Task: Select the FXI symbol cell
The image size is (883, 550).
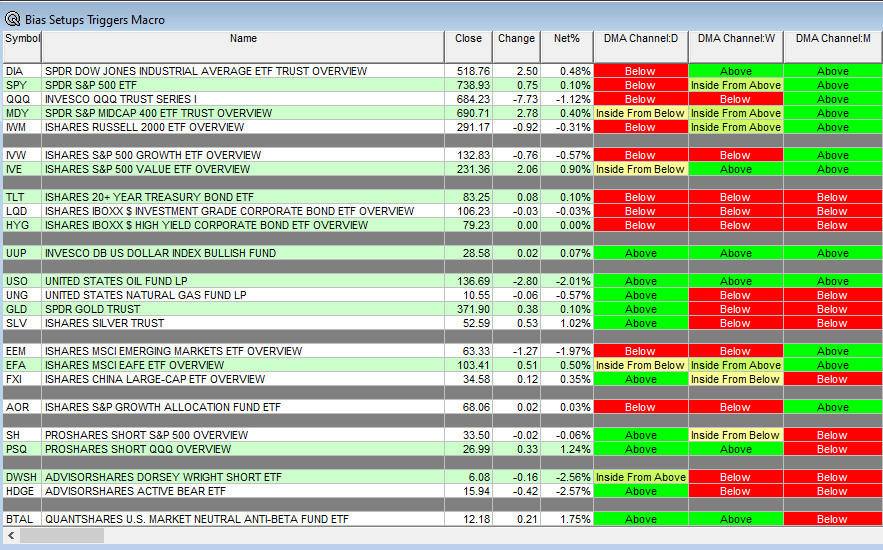Action: [x=22, y=379]
